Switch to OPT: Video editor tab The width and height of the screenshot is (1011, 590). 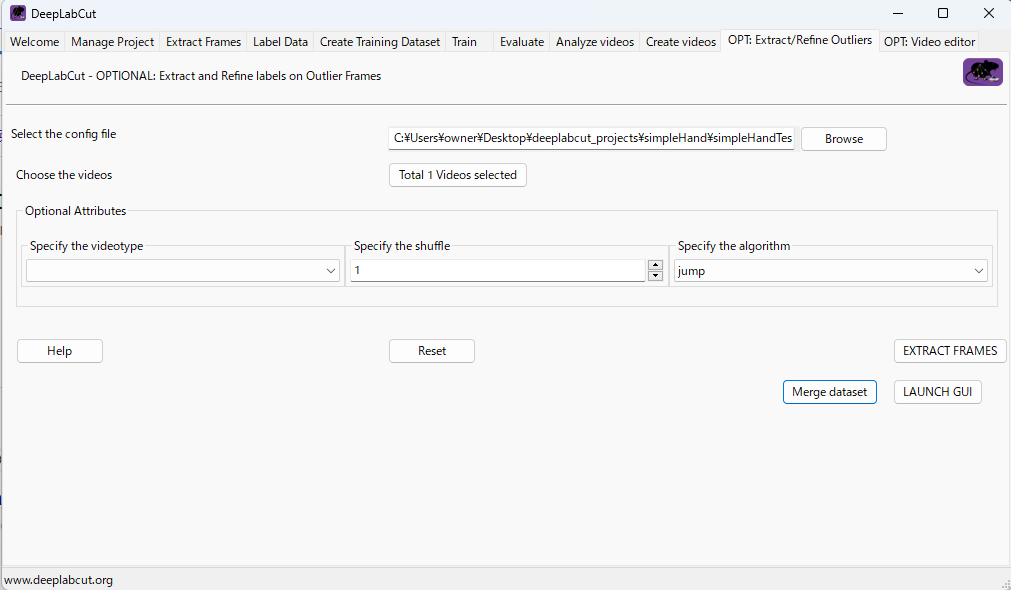coord(929,42)
